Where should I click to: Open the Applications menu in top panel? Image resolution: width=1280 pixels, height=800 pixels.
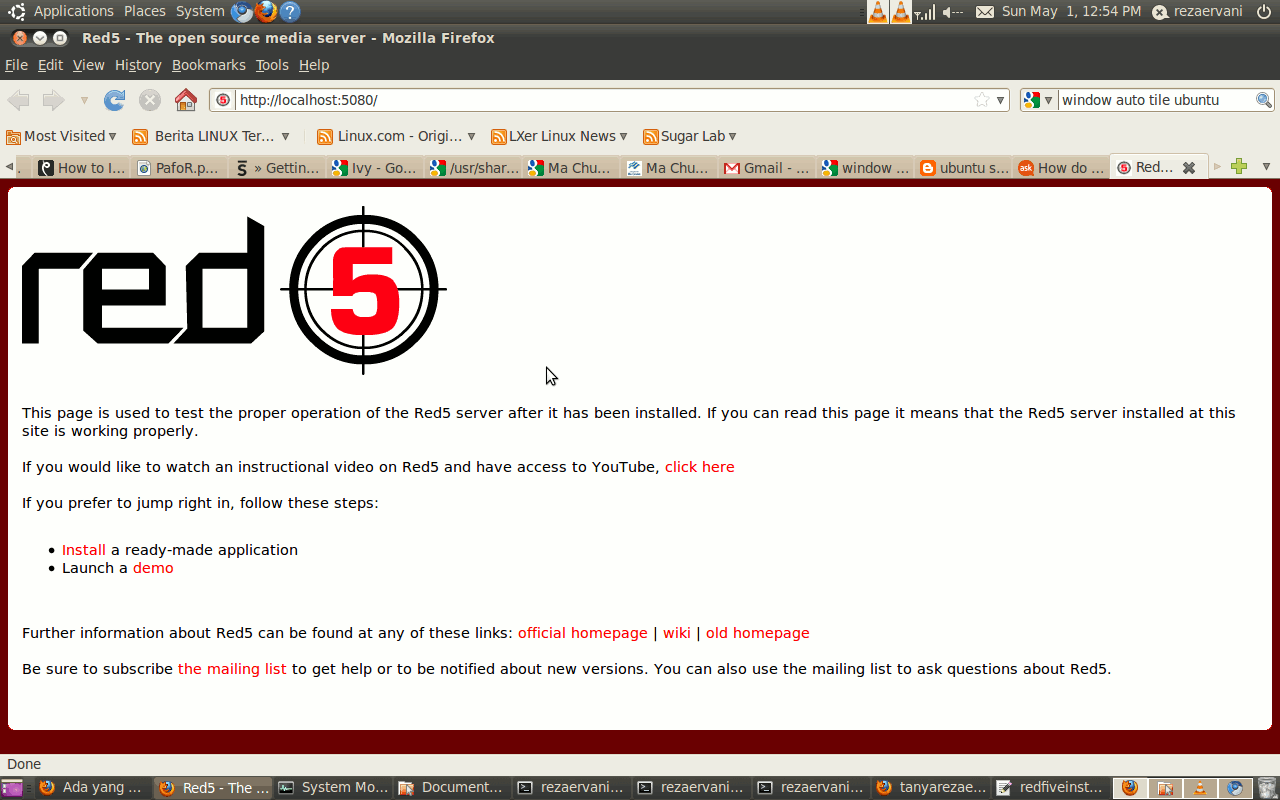click(x=74, y=11)
